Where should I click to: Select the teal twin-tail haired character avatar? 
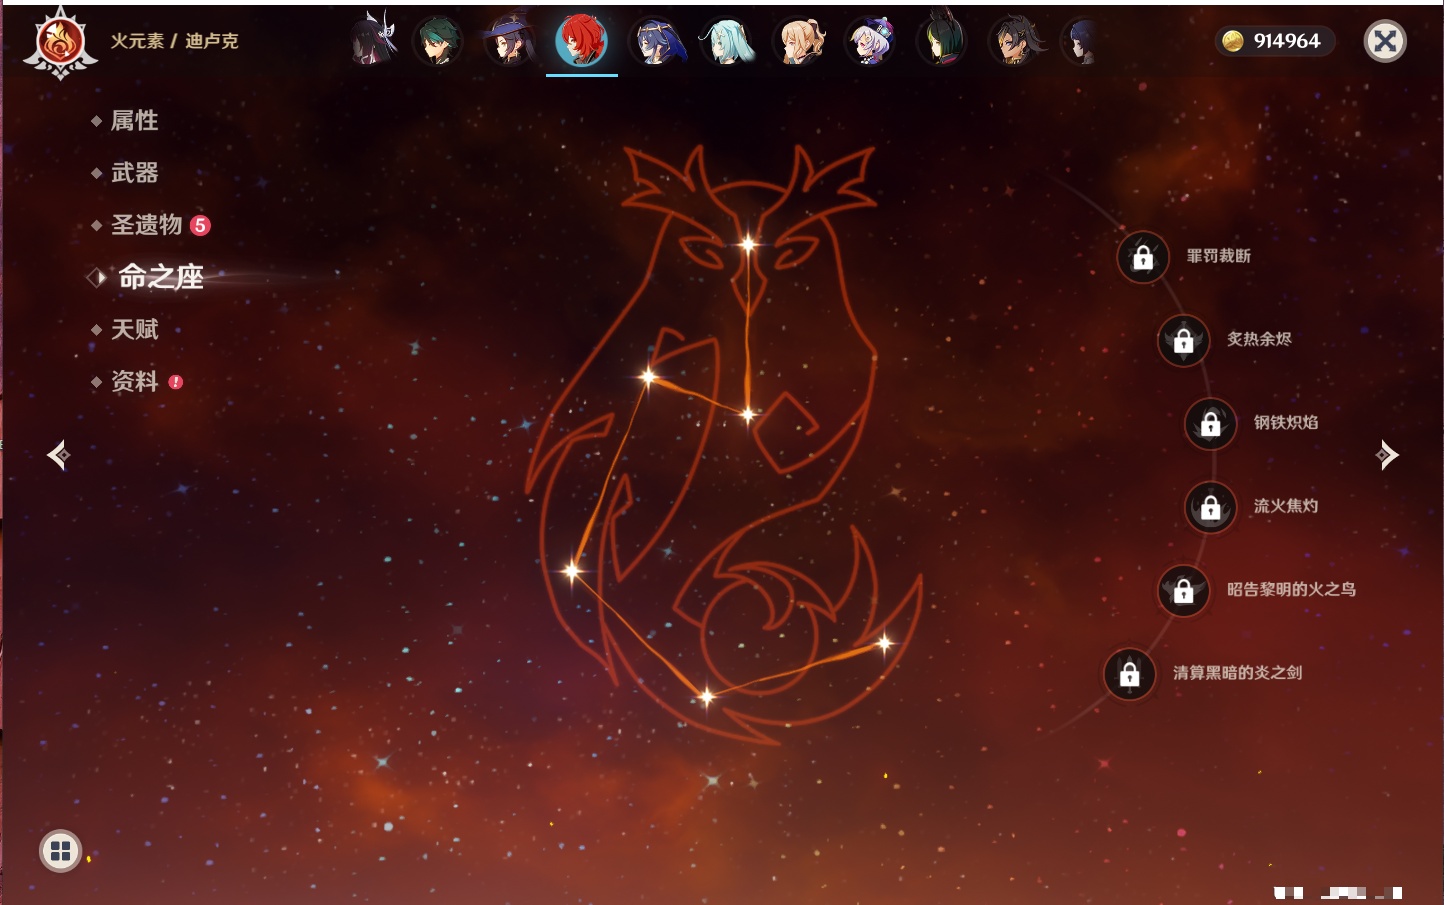727,41
